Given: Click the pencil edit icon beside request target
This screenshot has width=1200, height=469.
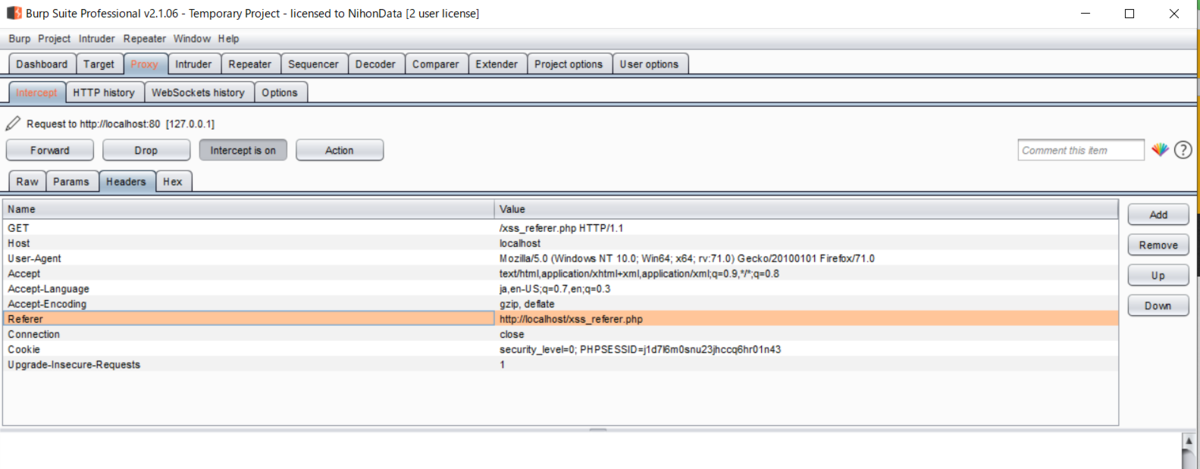Looking at the screenshot, I should (x=12, y=124).
